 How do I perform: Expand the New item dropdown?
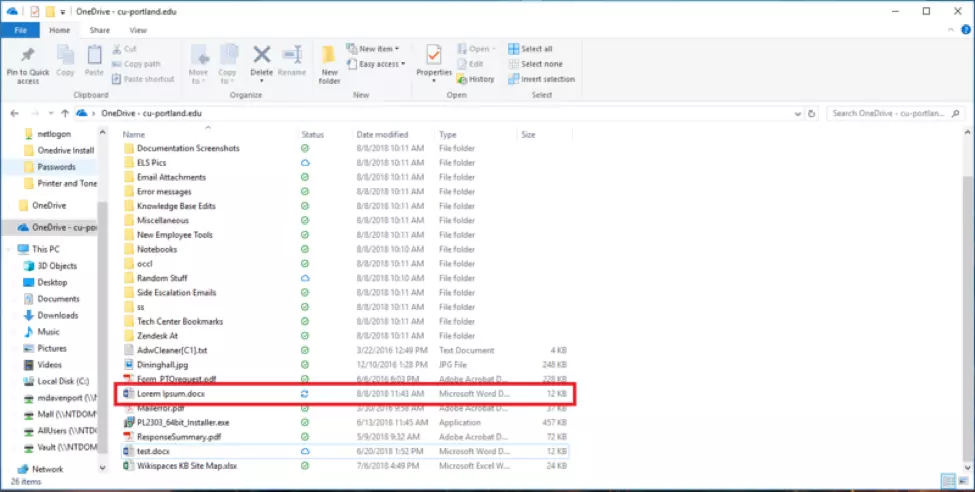(373, 49)
